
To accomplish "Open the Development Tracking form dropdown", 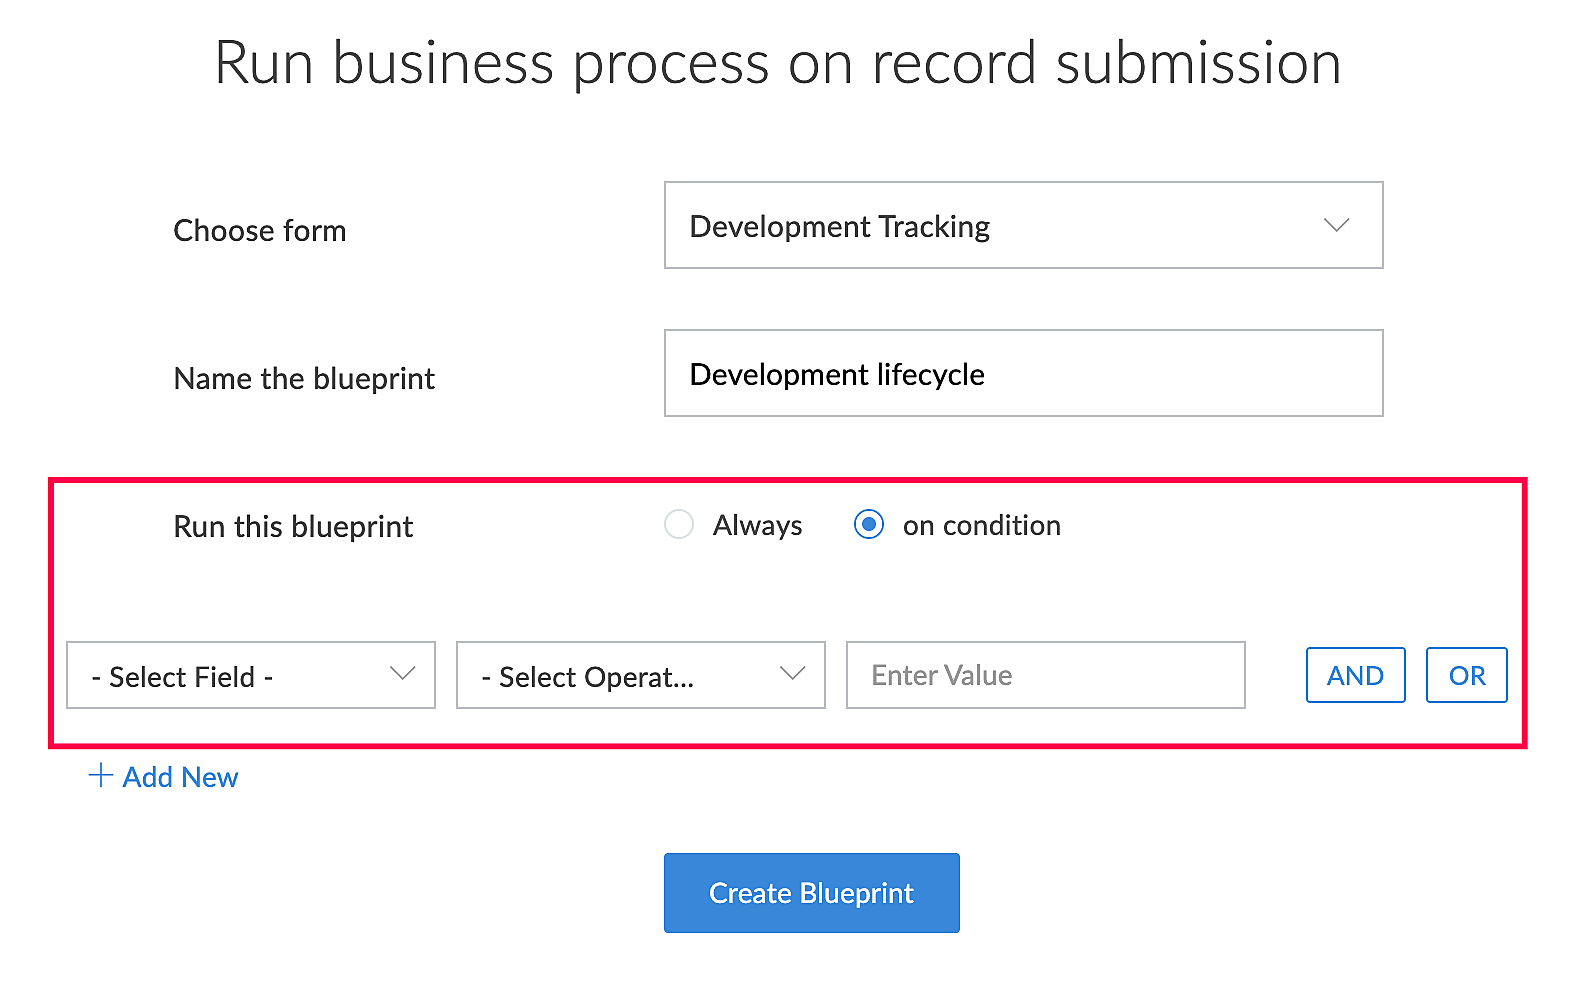I will click(1022, 226).
